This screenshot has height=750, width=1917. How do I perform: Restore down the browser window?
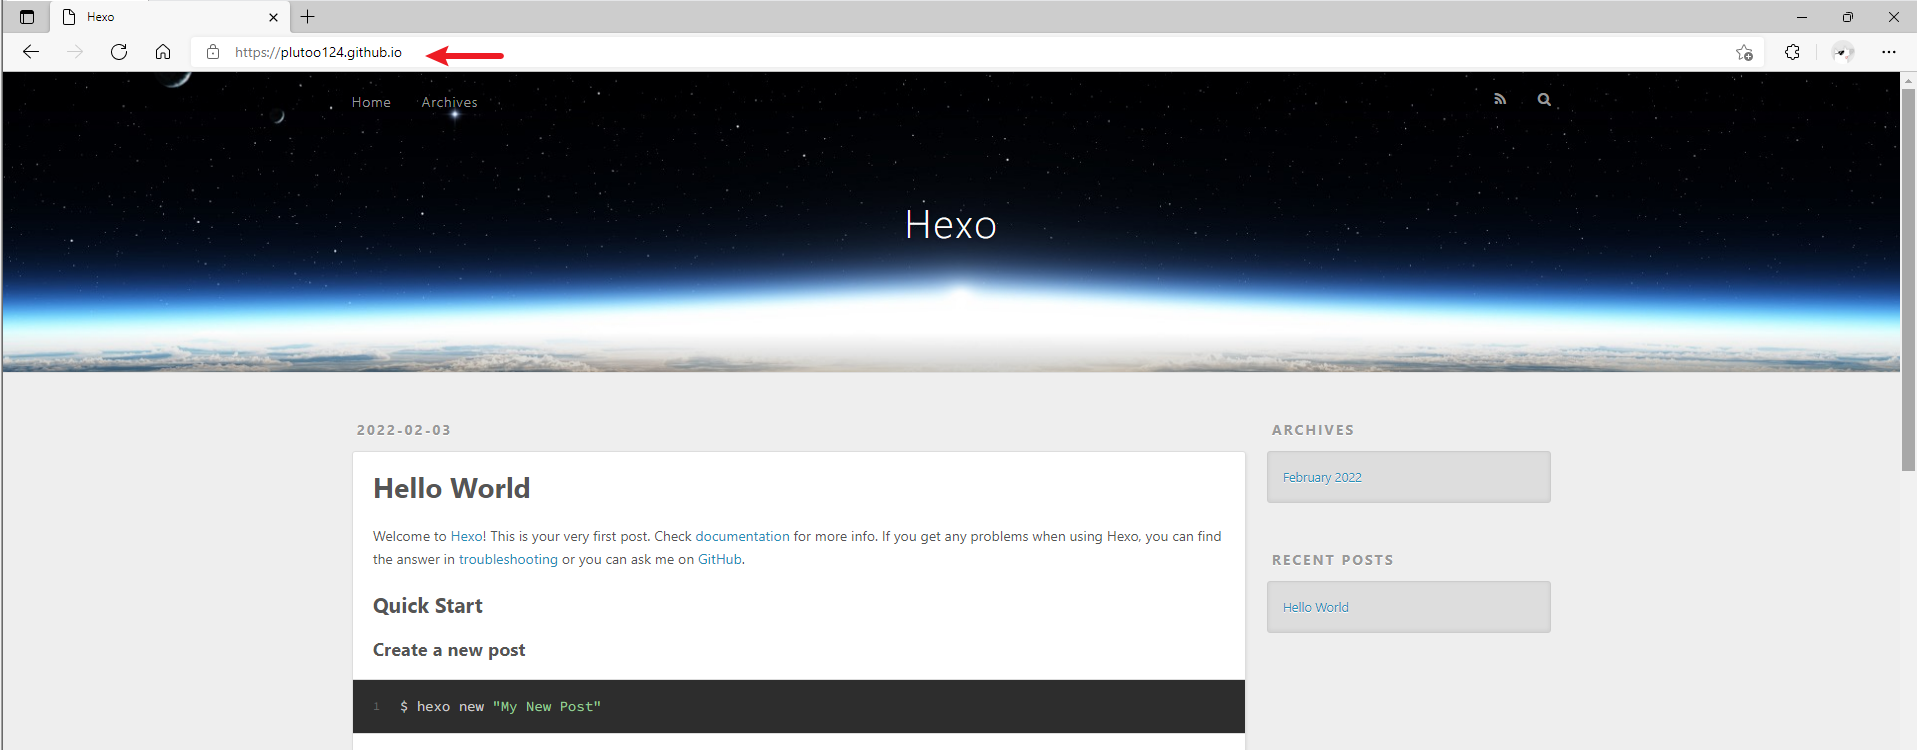[x=1848, y=17]
